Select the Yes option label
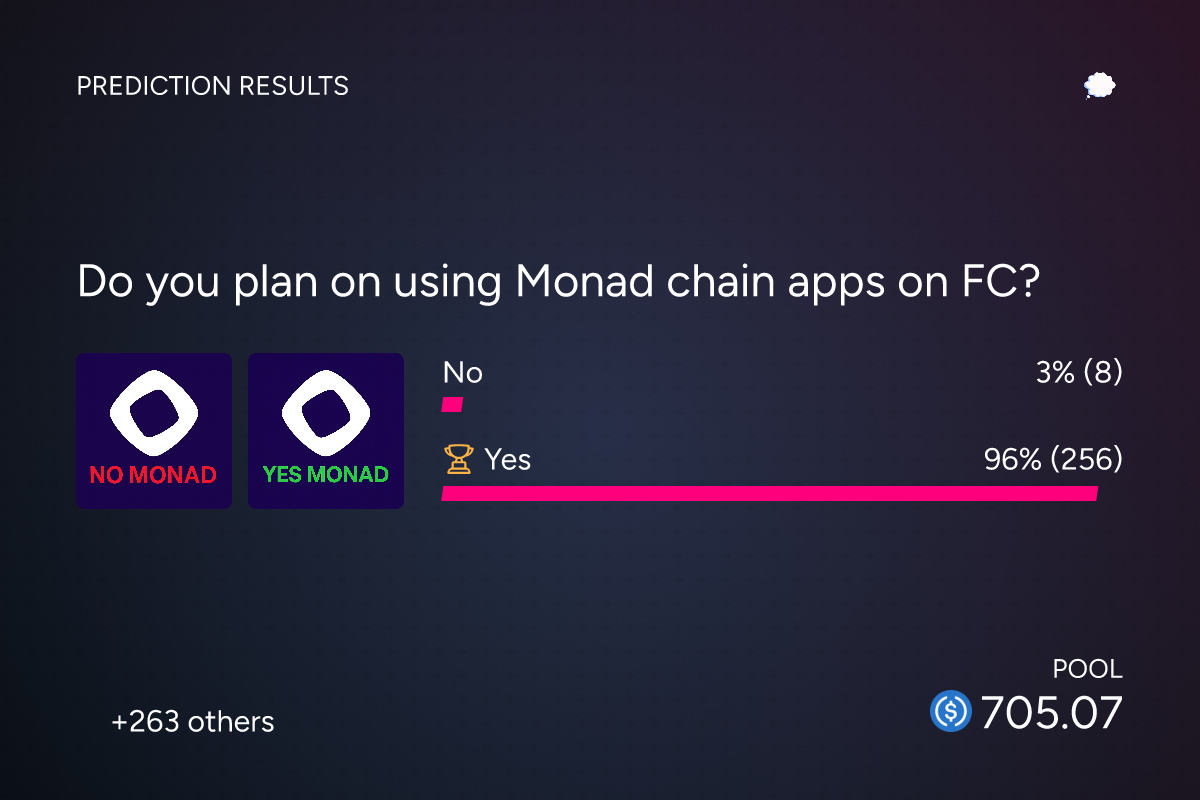This screenshot has height=800, width=1200. click(508, 460)
